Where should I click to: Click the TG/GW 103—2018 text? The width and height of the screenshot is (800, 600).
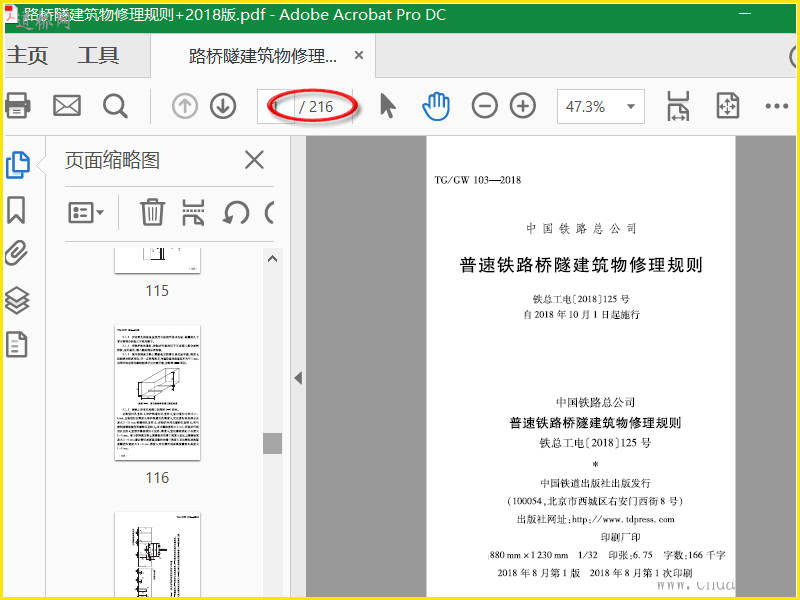(478, 180)
